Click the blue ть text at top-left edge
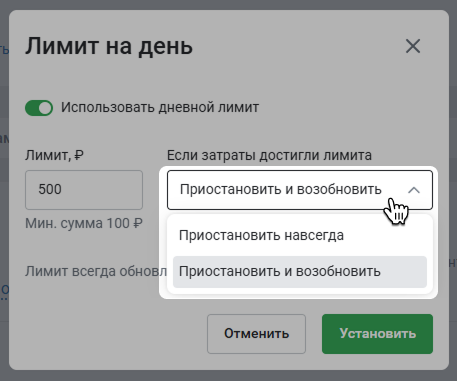 (4, 50)
